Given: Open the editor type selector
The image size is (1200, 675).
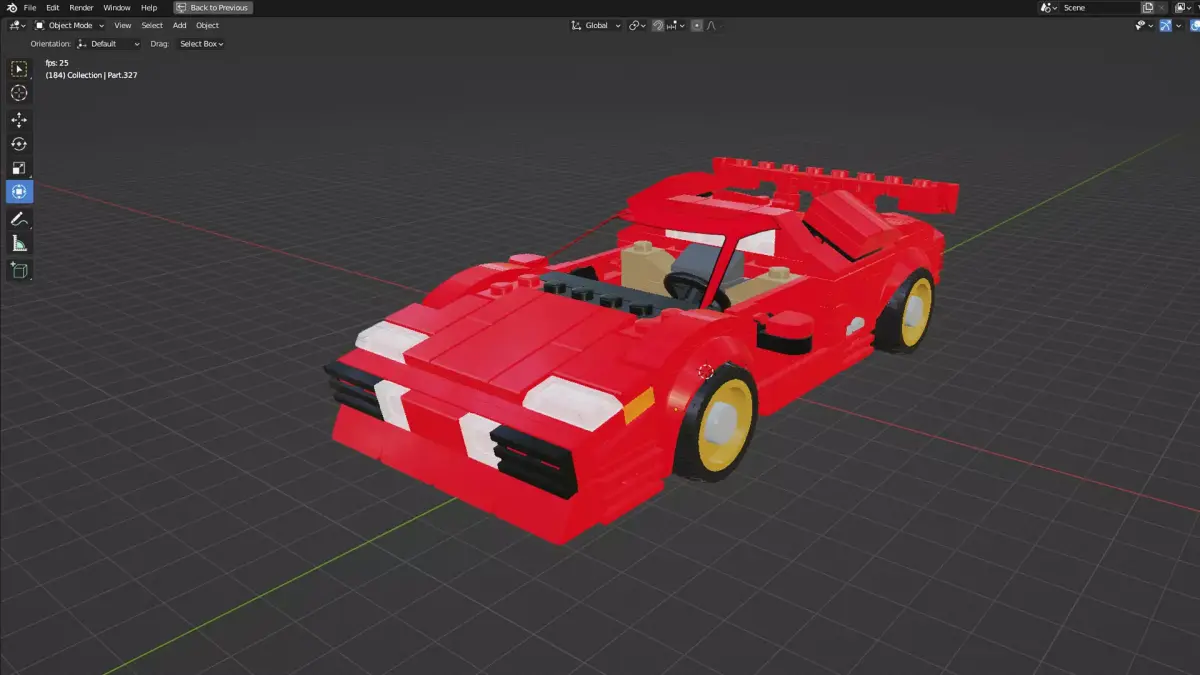Looking at the screenshot, I should tap(17, 25).
